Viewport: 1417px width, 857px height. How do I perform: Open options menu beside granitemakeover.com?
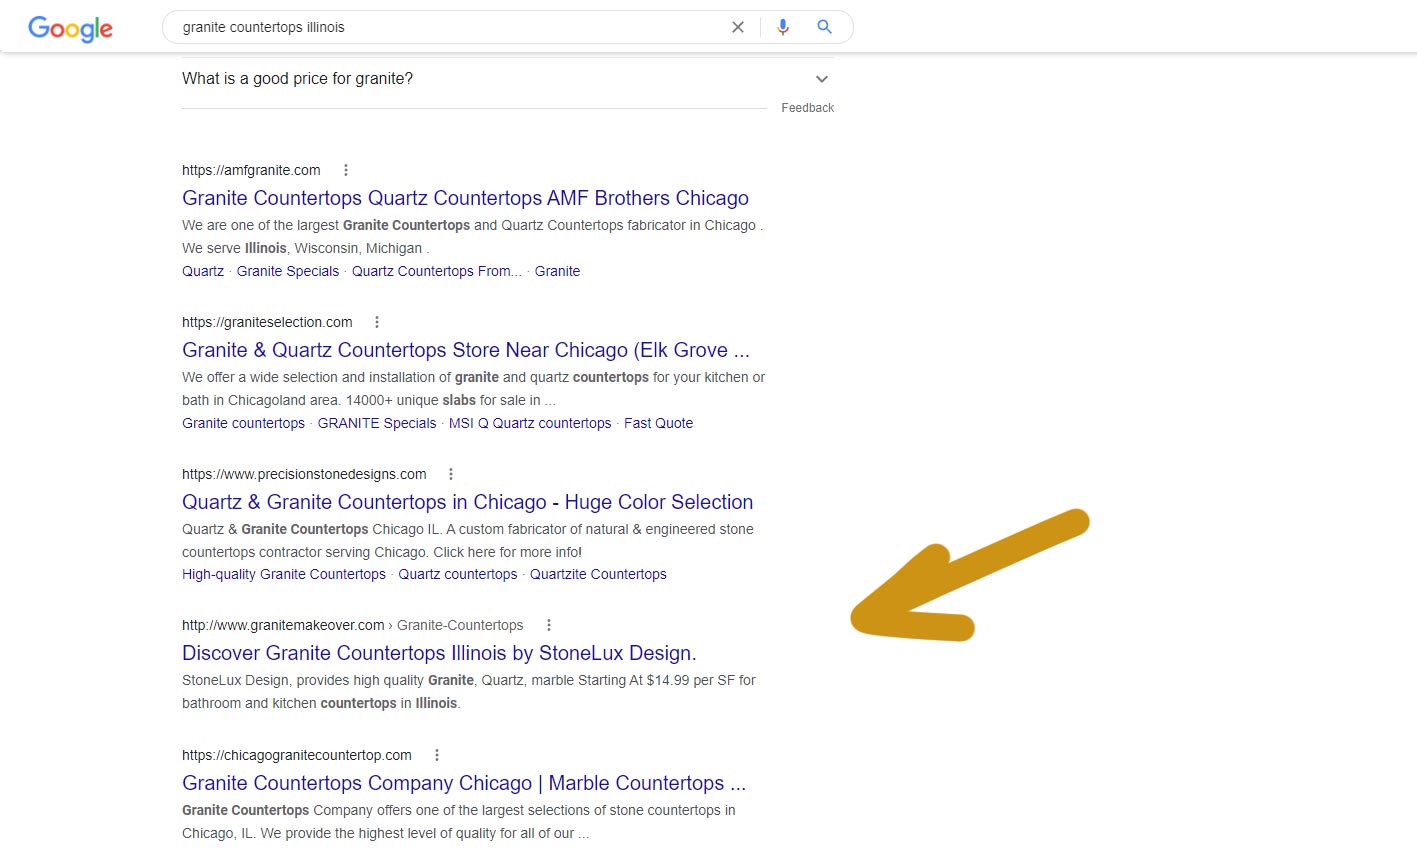click(x=548, y=625)
